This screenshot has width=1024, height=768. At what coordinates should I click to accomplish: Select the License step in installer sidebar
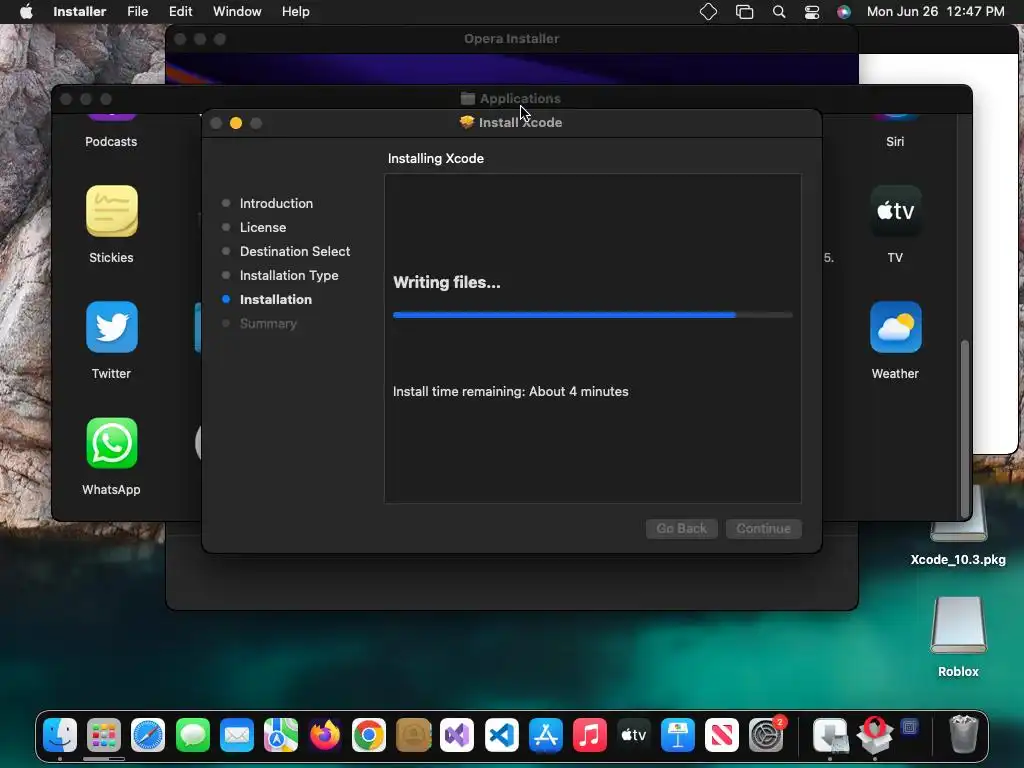coord(263,227)
